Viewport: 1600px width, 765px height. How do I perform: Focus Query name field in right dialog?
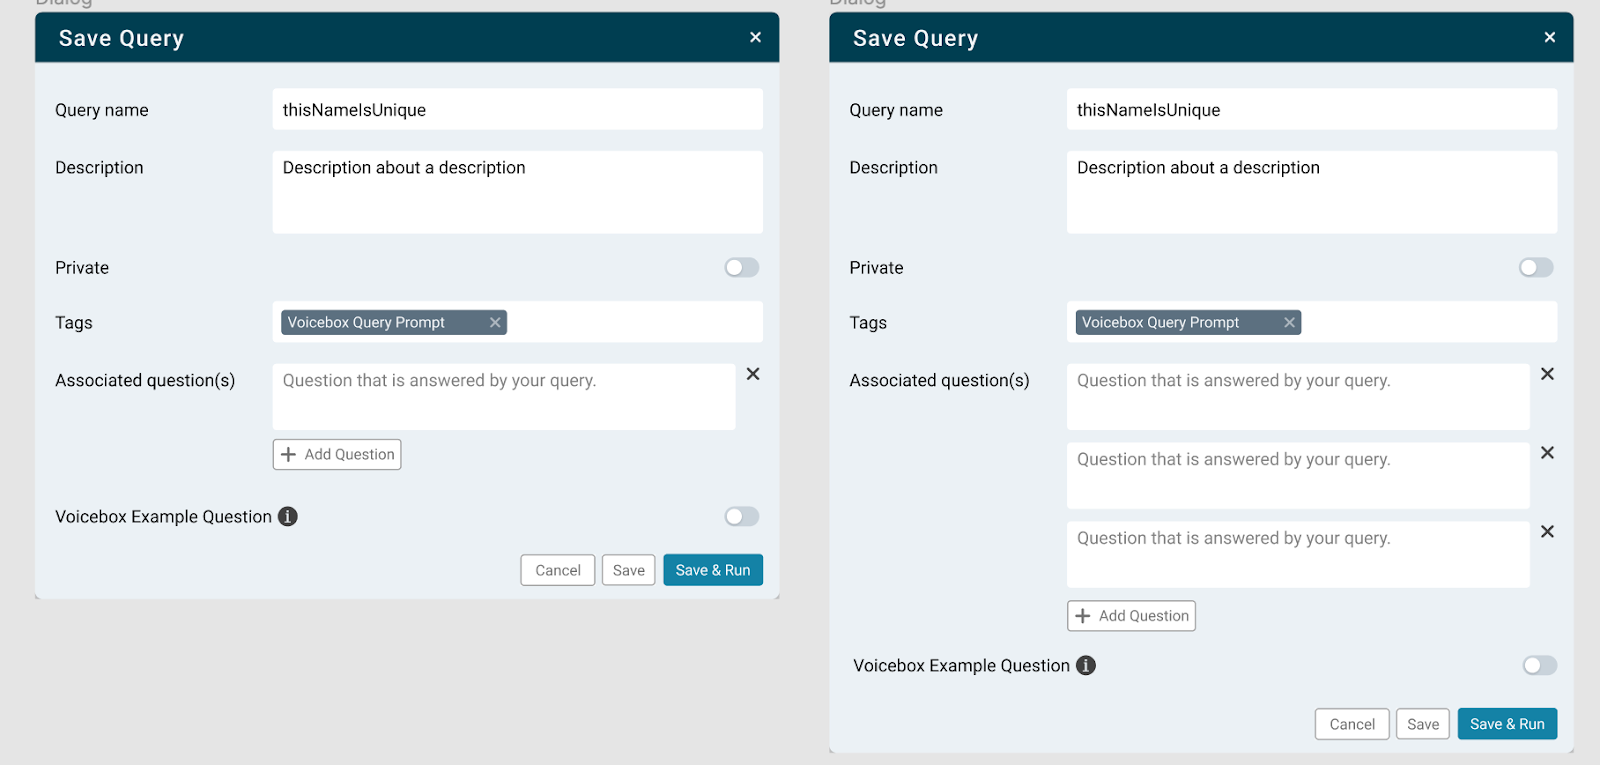coord(1311,109)
